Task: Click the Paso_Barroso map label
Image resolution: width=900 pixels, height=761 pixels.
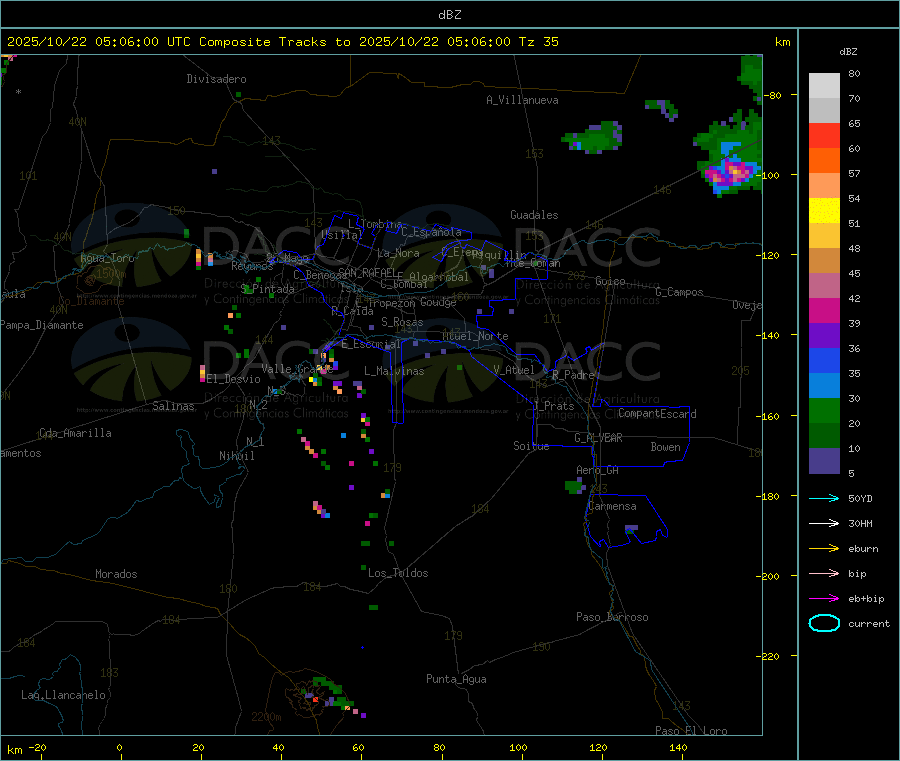Action: coord(612,617)
